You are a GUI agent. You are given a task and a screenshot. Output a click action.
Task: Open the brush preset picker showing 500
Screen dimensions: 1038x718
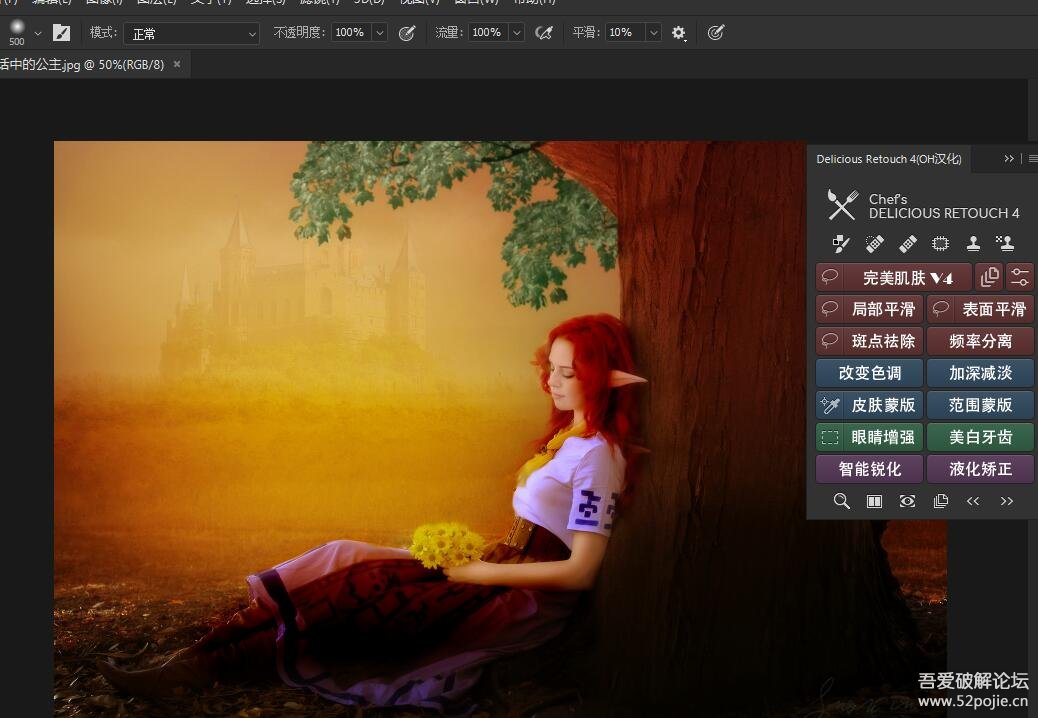(17, 32)
